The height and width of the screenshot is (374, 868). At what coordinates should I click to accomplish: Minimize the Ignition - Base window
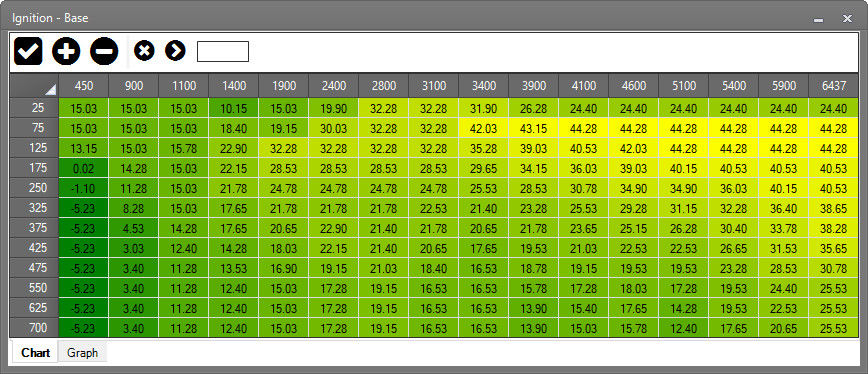(x=819, y=19)
